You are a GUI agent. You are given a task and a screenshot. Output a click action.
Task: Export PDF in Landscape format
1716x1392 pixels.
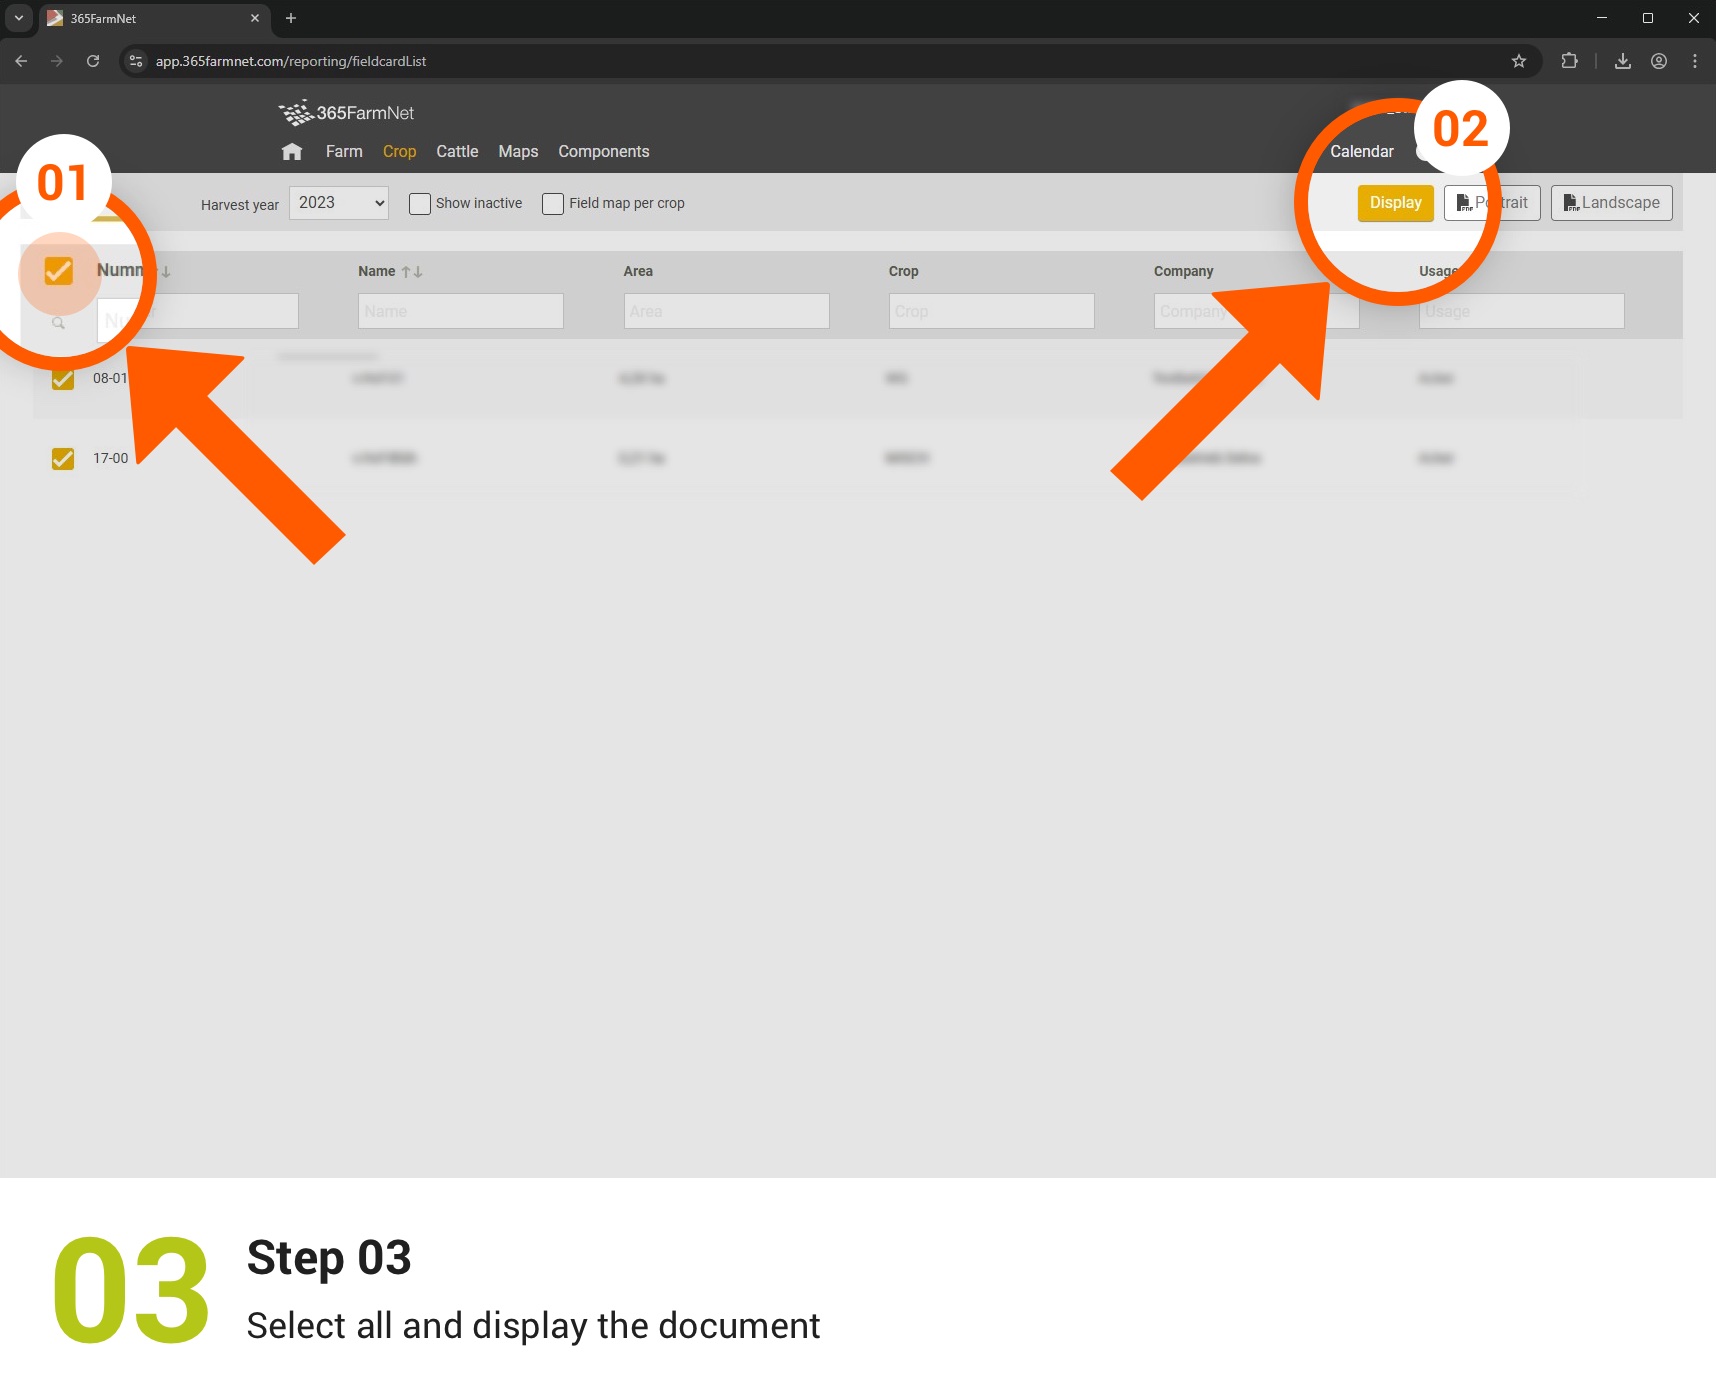point(1611,203)
